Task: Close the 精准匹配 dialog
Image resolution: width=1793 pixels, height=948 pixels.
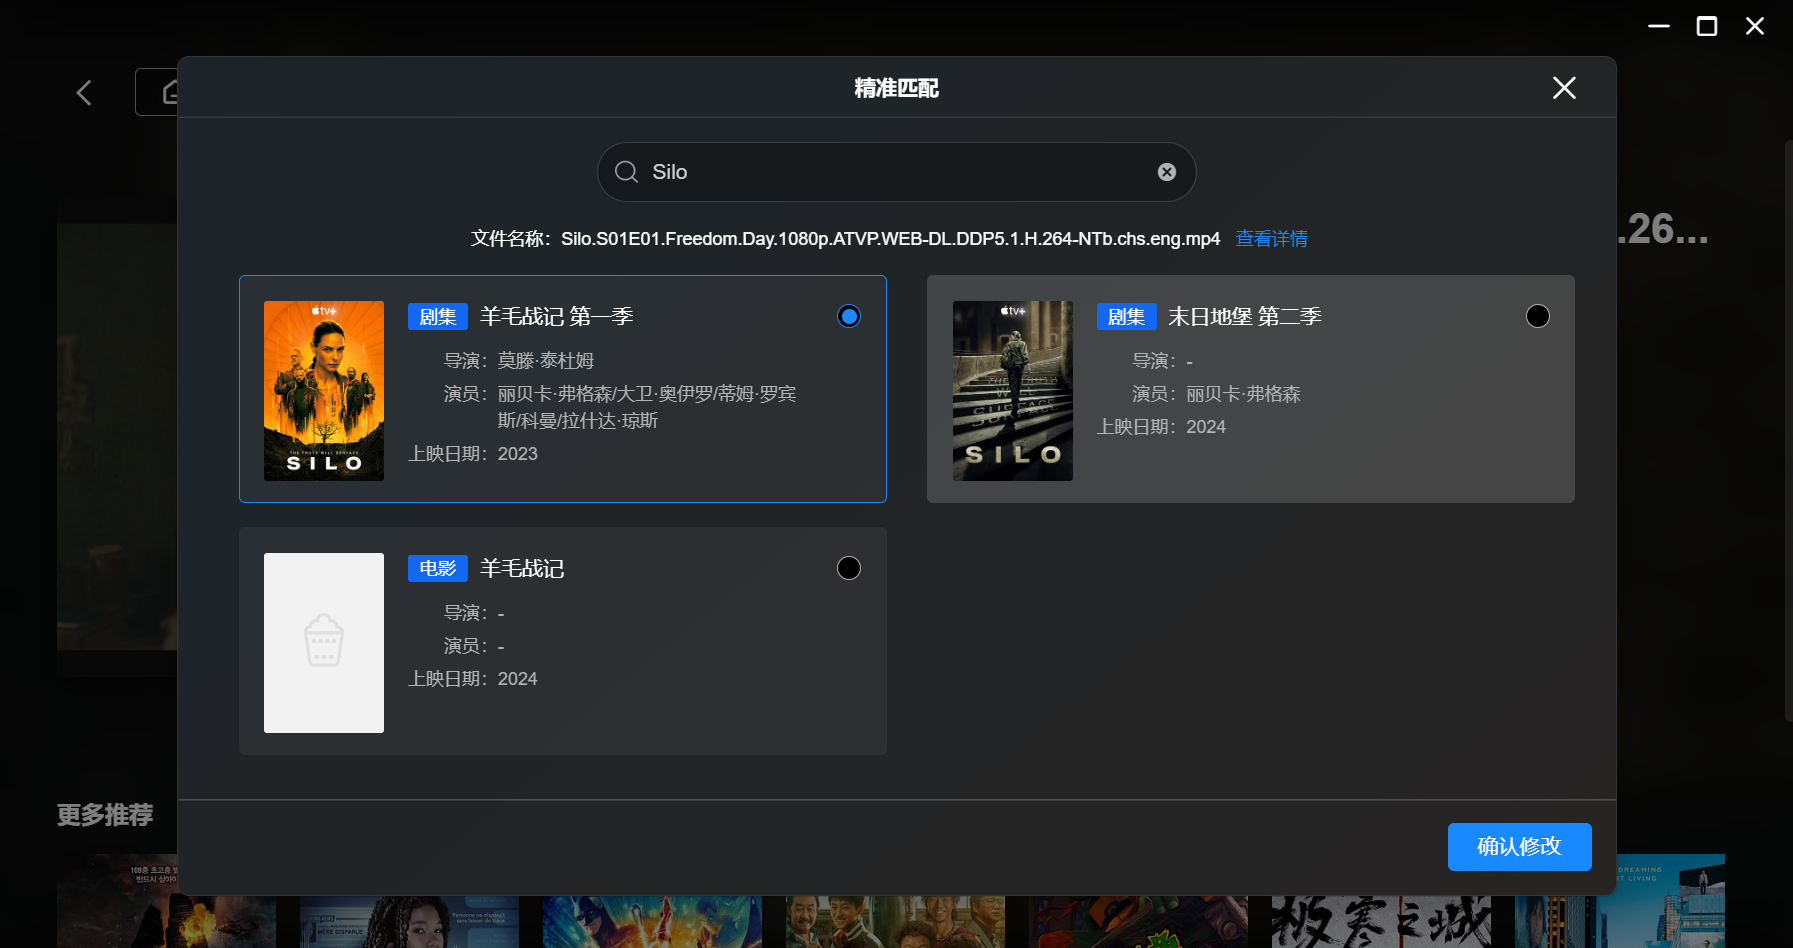Action: 1564,88
